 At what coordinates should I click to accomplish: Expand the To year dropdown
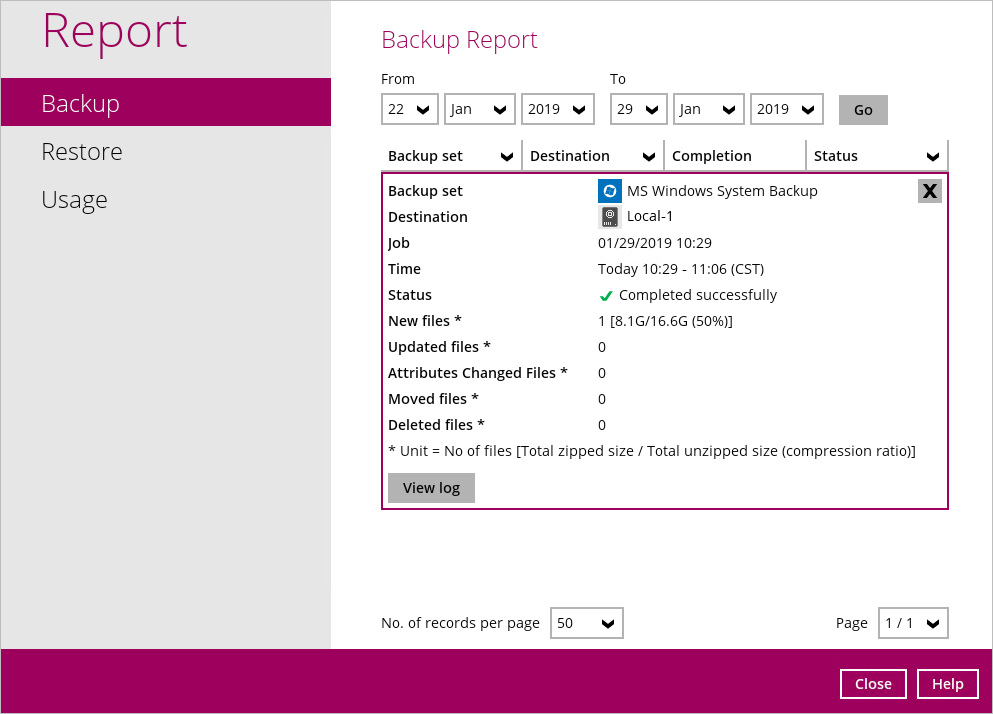(787, 109)
